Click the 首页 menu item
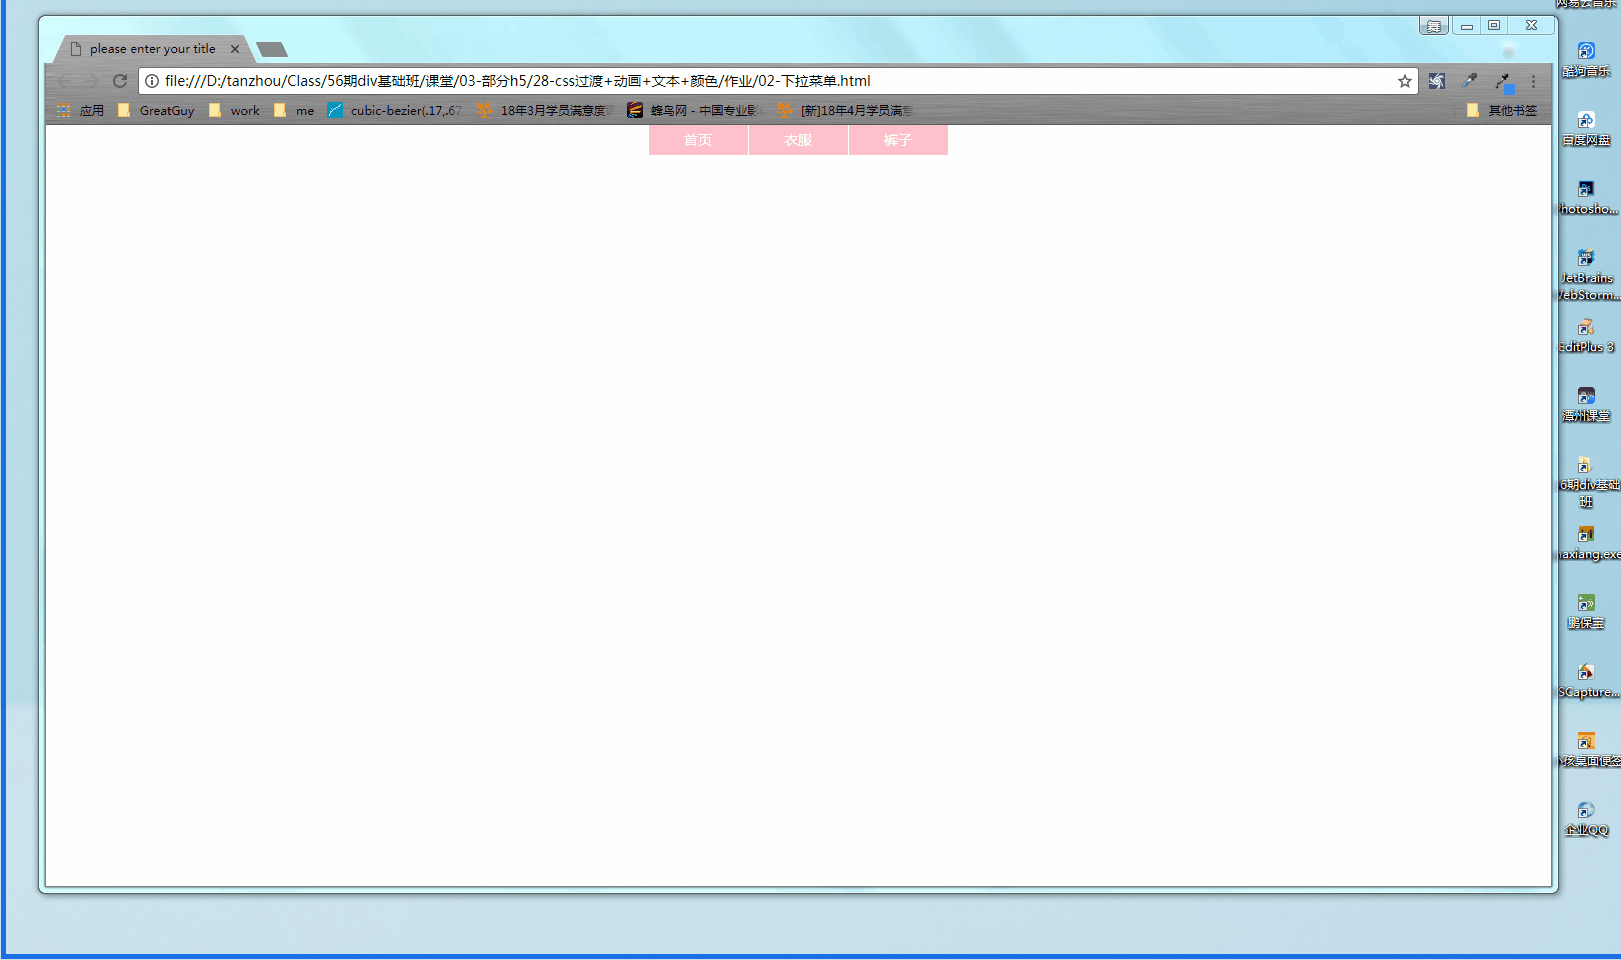Image resolution: width=1621 pixels, height=960 pixels. tap(698, 140)
